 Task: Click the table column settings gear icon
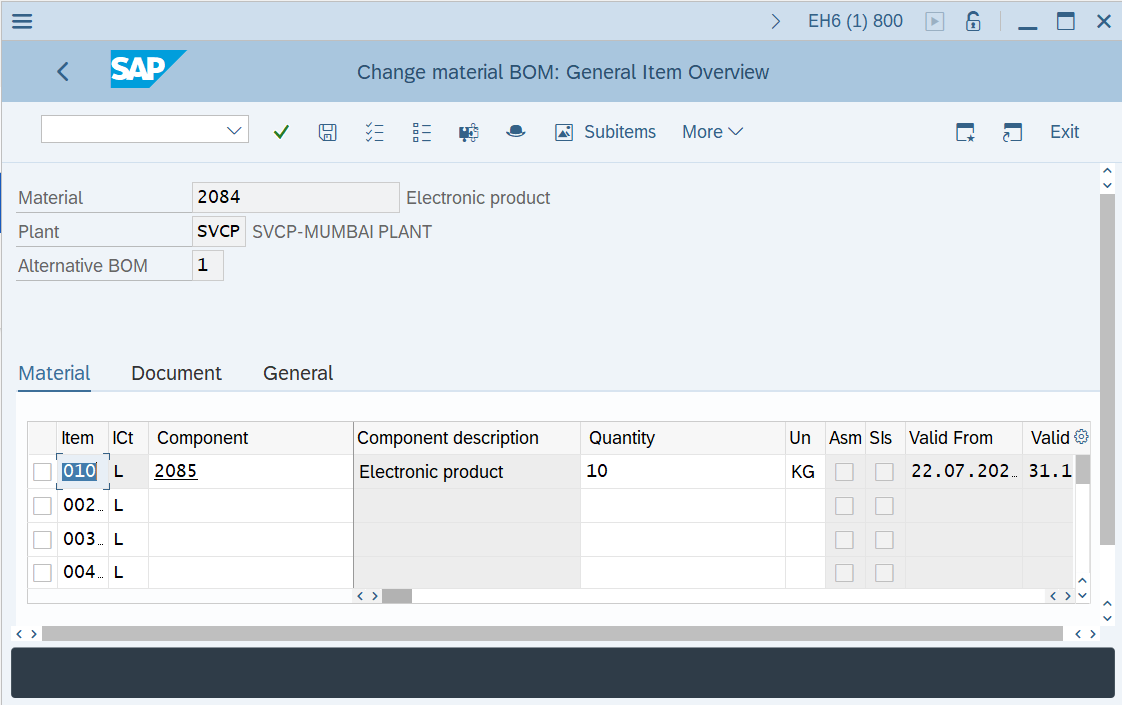(1080, 437)
